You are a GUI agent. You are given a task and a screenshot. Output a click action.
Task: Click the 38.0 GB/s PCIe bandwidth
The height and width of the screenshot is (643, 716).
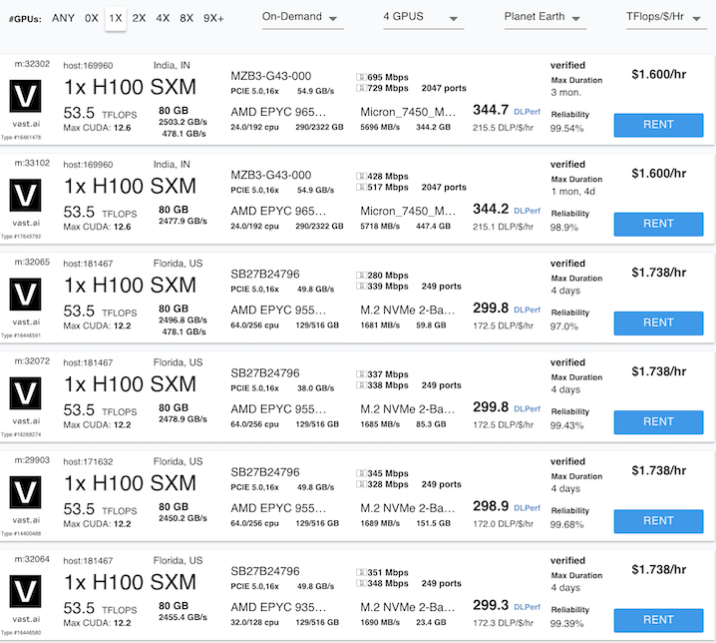click(316, 388)
